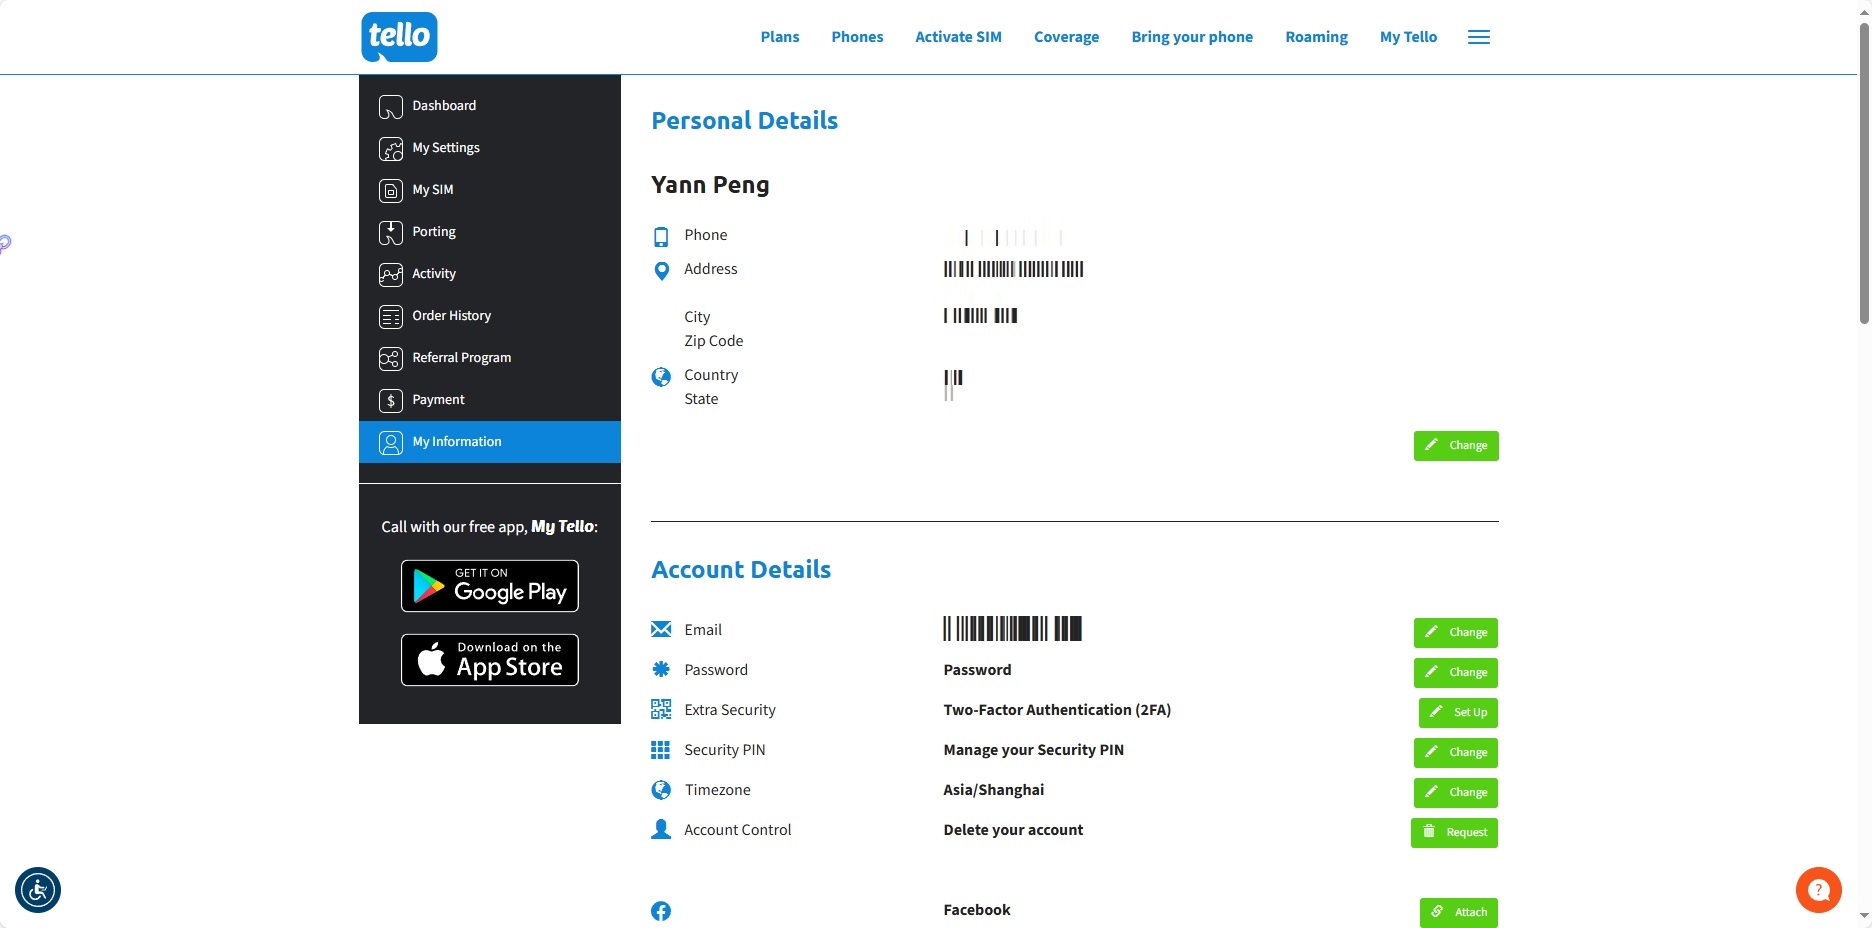
Task: Click the location pin icon beside Address
Action: click(x=661, y=270)
